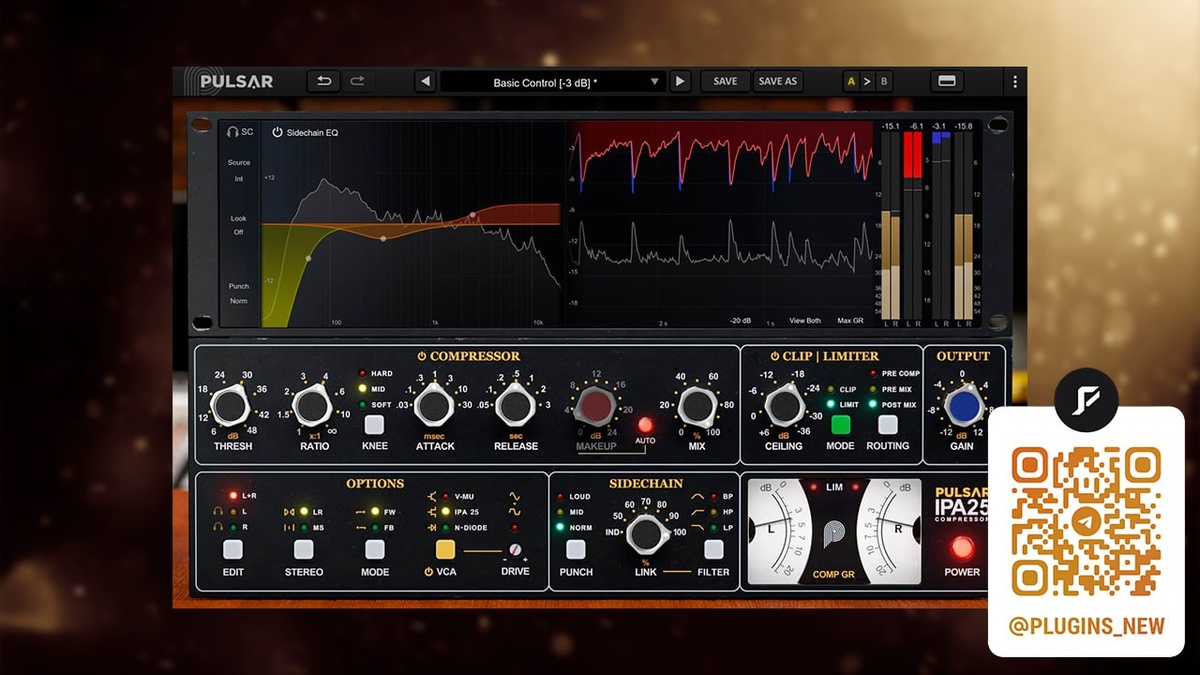
Task: Click the QR code Telegram image
Action: point(1086,521)
